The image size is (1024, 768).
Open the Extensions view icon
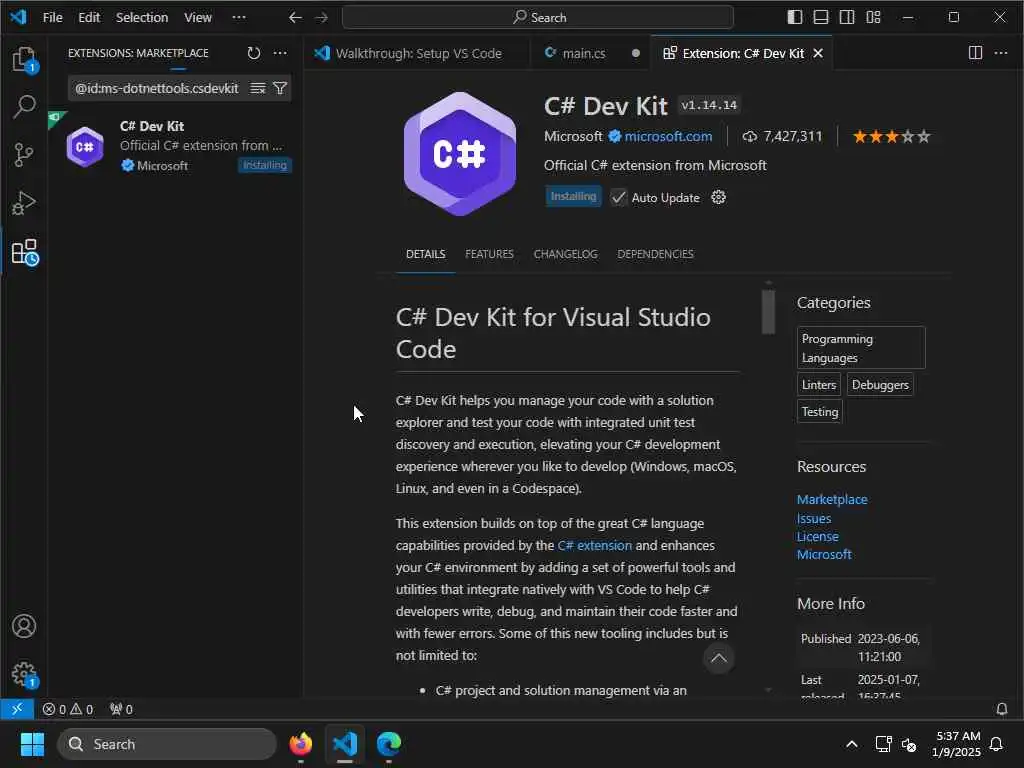click(24, 252)
